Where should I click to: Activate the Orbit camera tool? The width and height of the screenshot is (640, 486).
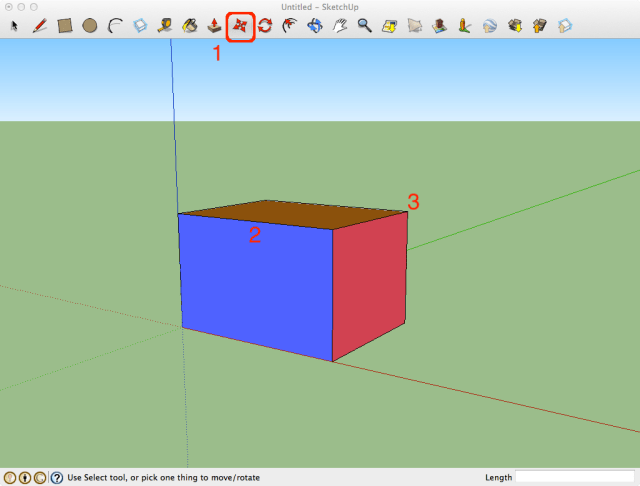(x=315, y=26)
